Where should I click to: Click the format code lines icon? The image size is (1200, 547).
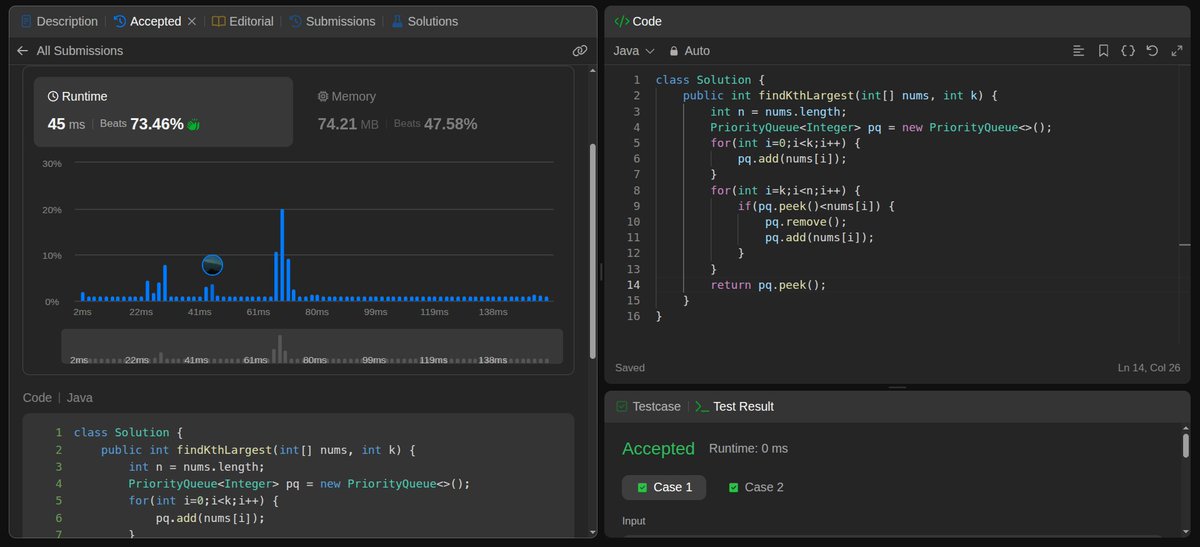point(1078,50)
